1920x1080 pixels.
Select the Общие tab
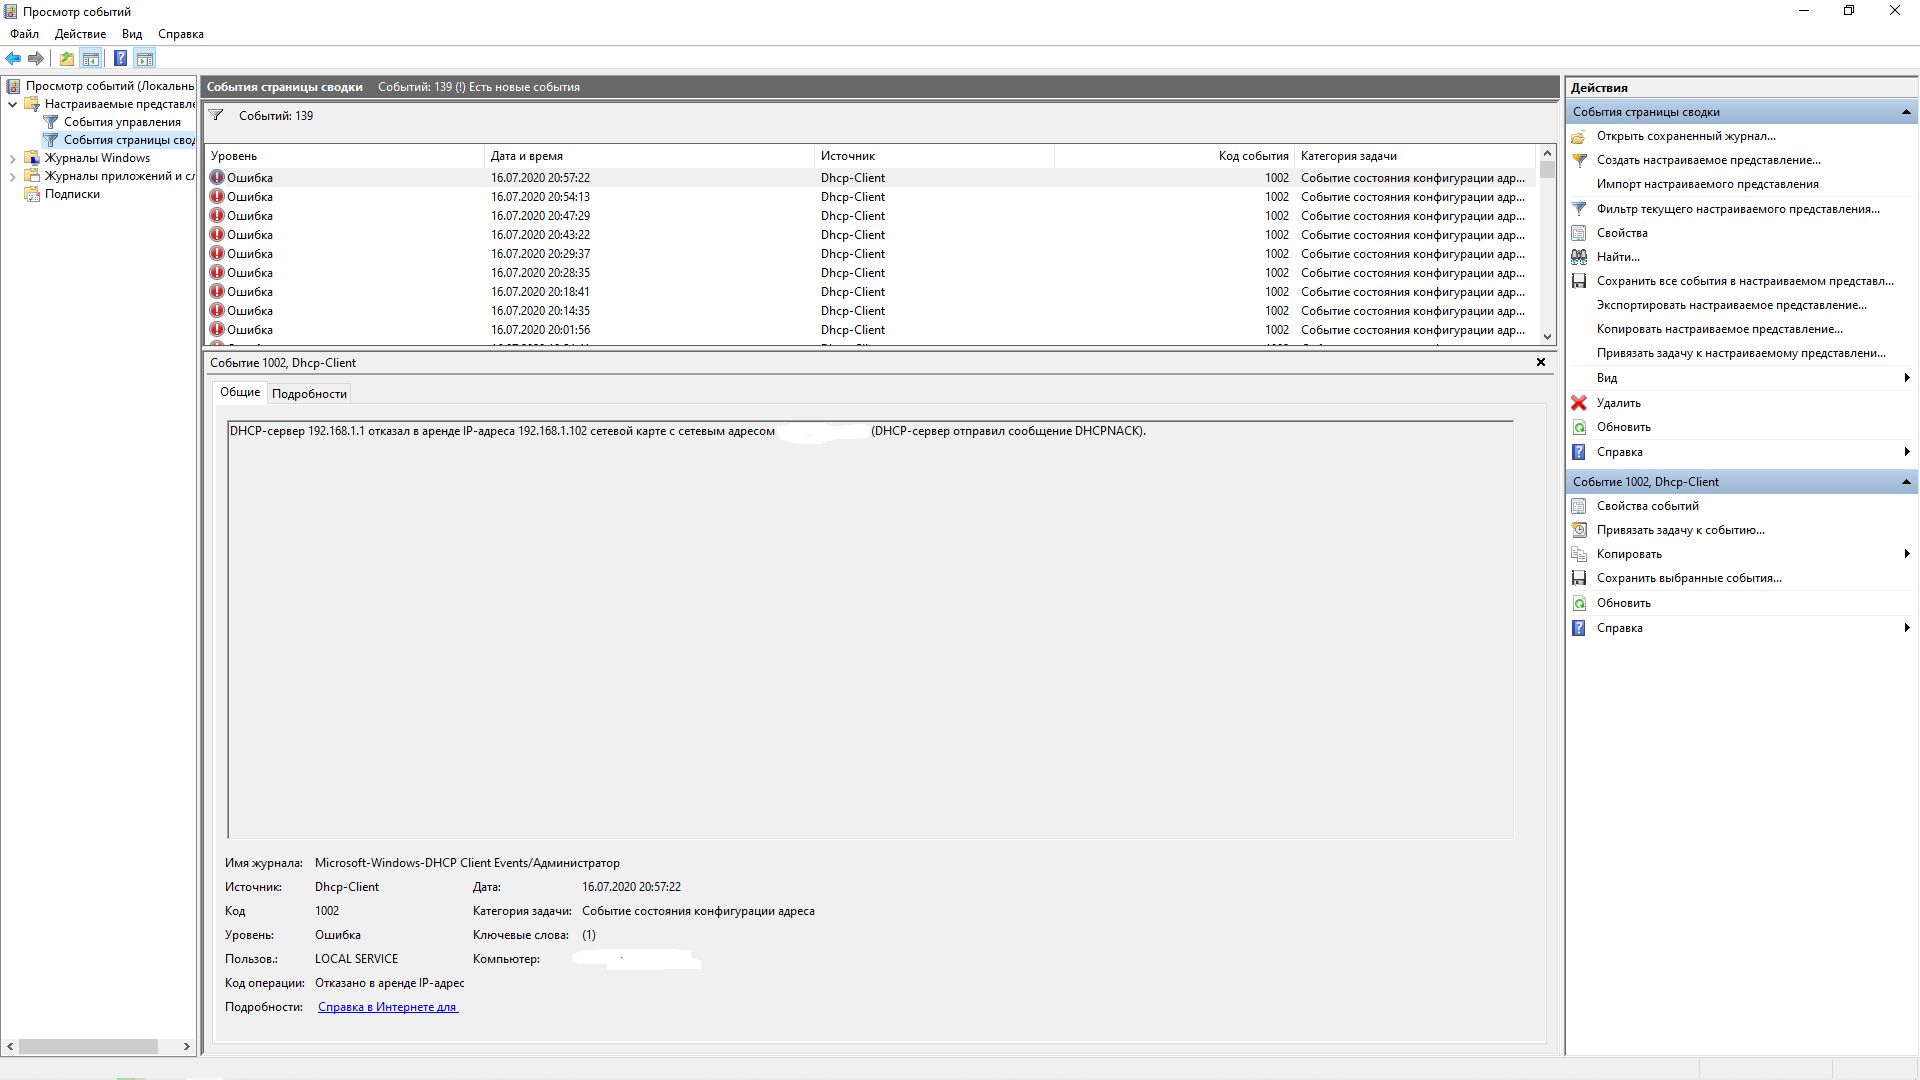[240, 392]
